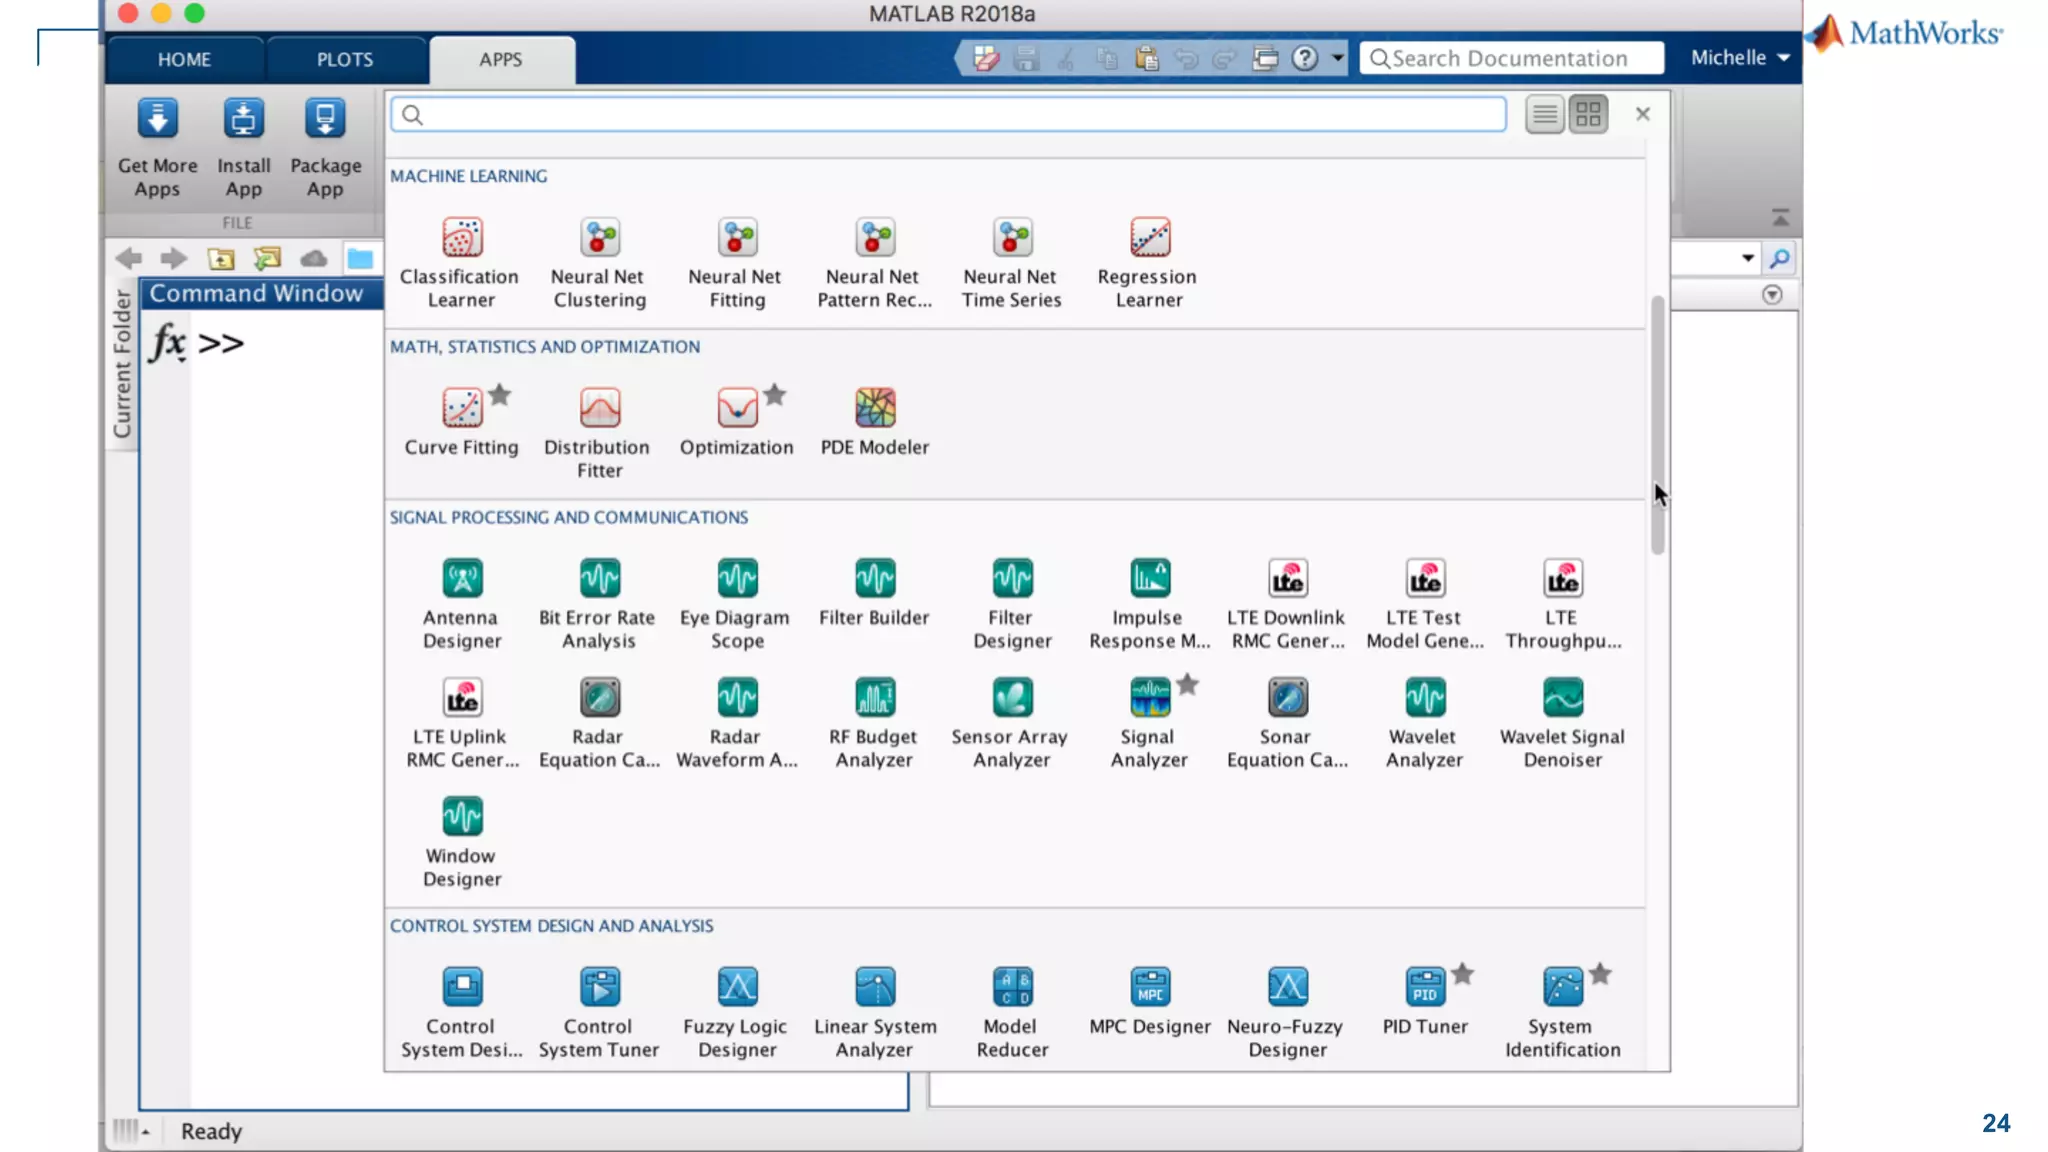Launch Neural Net Time Series app
2048x1152 pixels.
(x=1012, y=263)
